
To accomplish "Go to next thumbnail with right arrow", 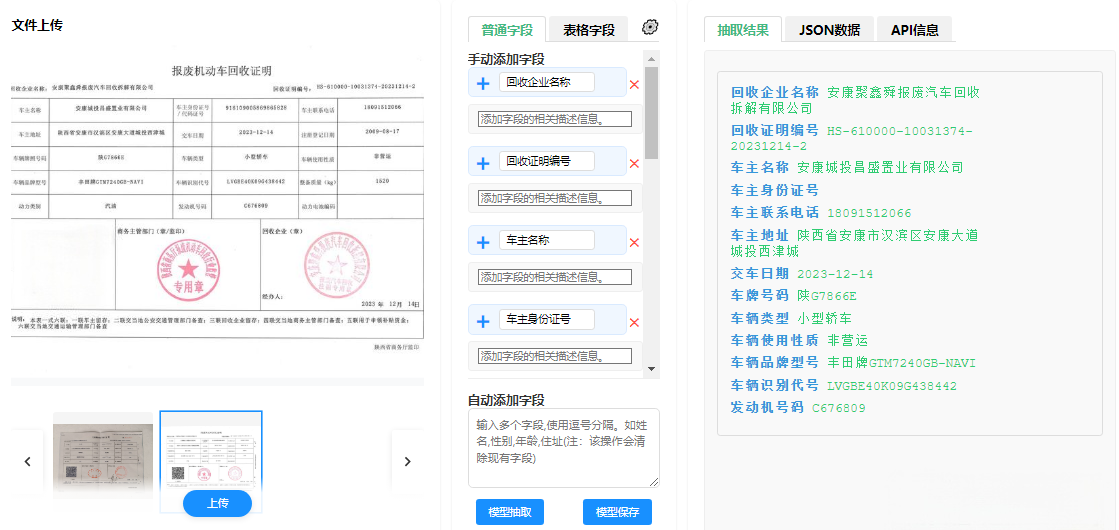I will (407, 461).
